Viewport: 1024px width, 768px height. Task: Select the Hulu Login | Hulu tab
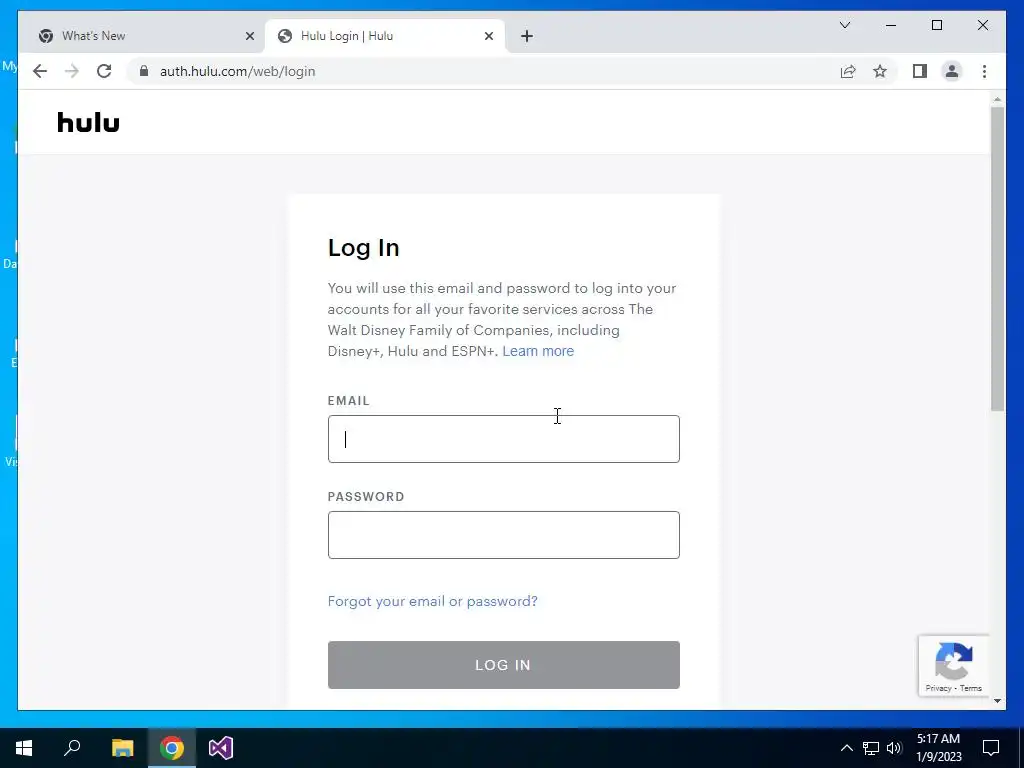384,37
